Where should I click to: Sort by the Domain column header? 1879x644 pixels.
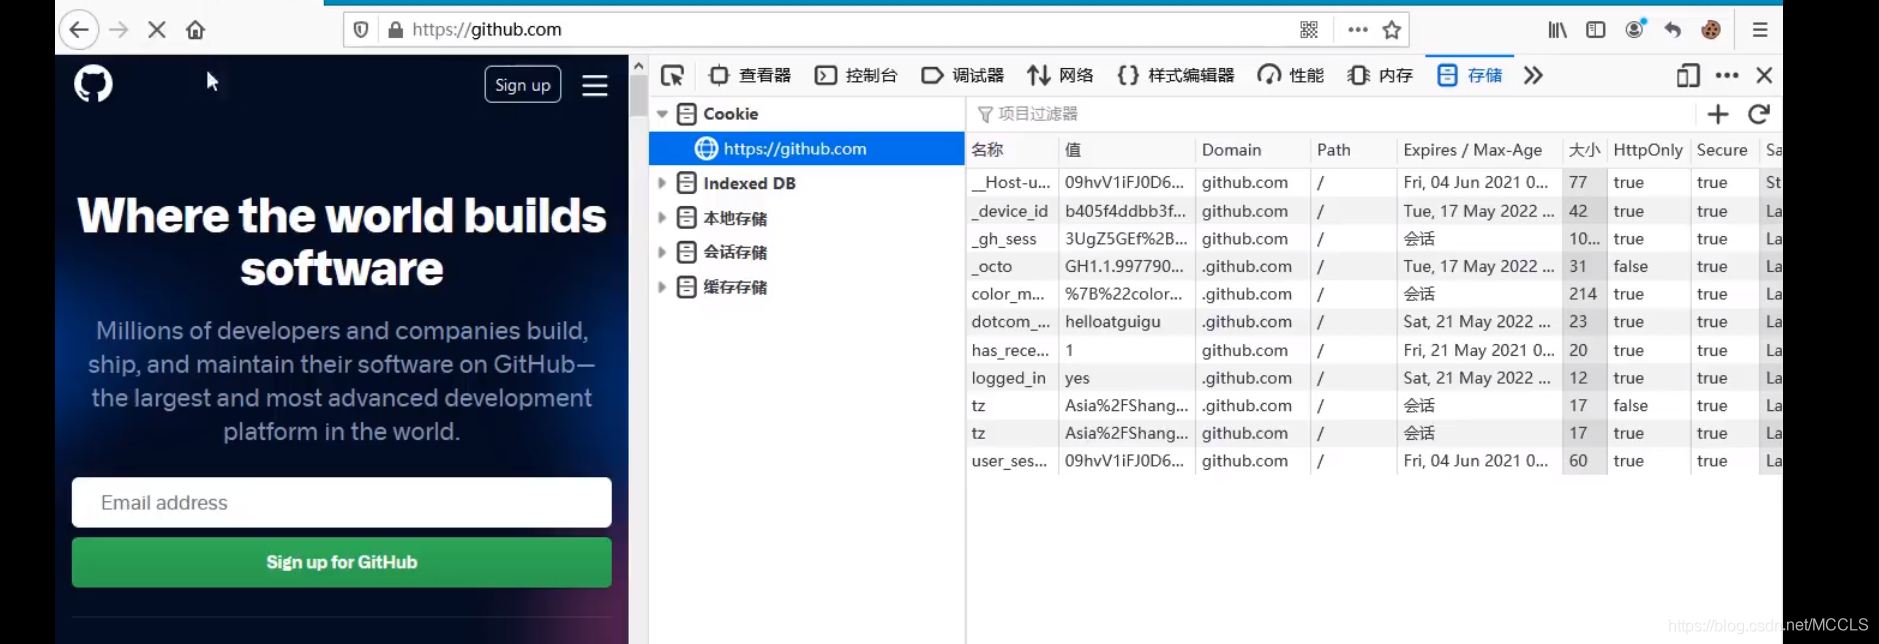click(x=1253, y=150)
